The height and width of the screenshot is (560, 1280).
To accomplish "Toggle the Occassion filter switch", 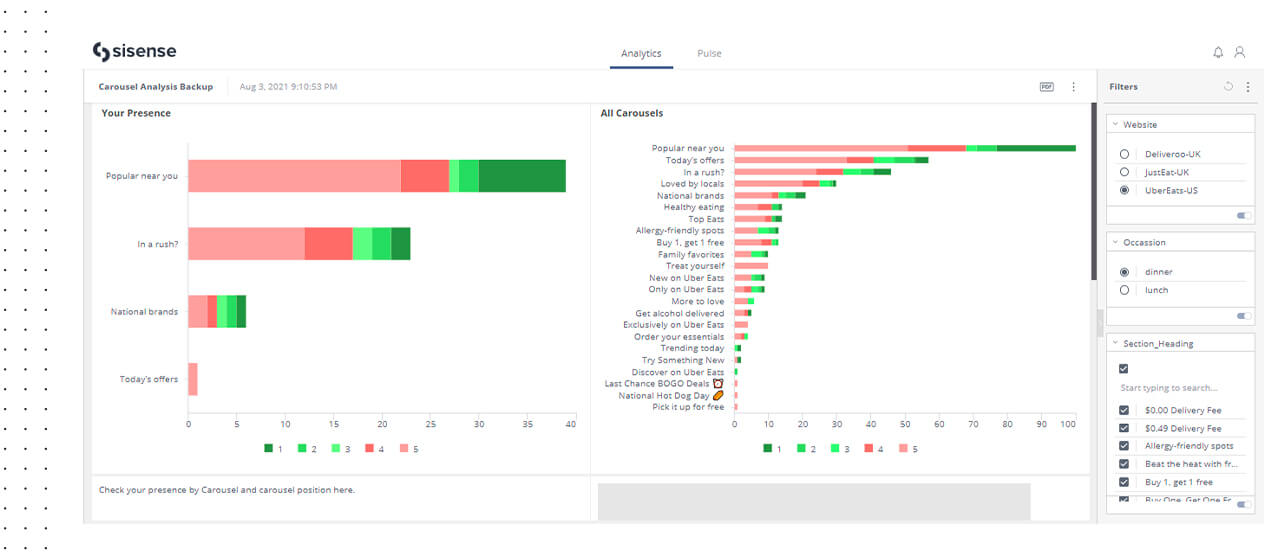I will click(x=1244, y=316).
